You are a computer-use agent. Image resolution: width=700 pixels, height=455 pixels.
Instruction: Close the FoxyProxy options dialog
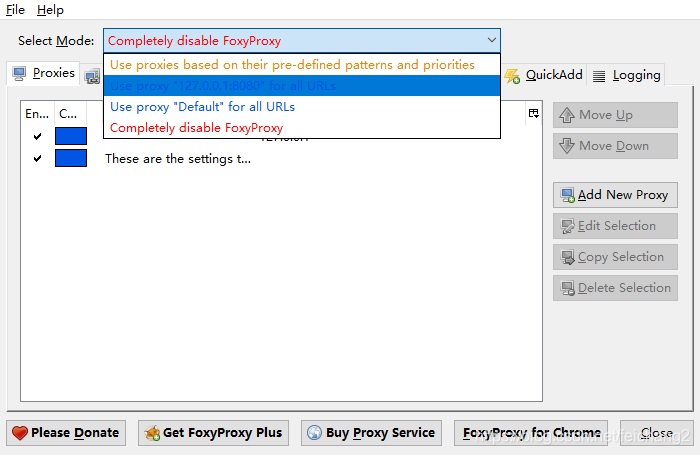[657, 433]
